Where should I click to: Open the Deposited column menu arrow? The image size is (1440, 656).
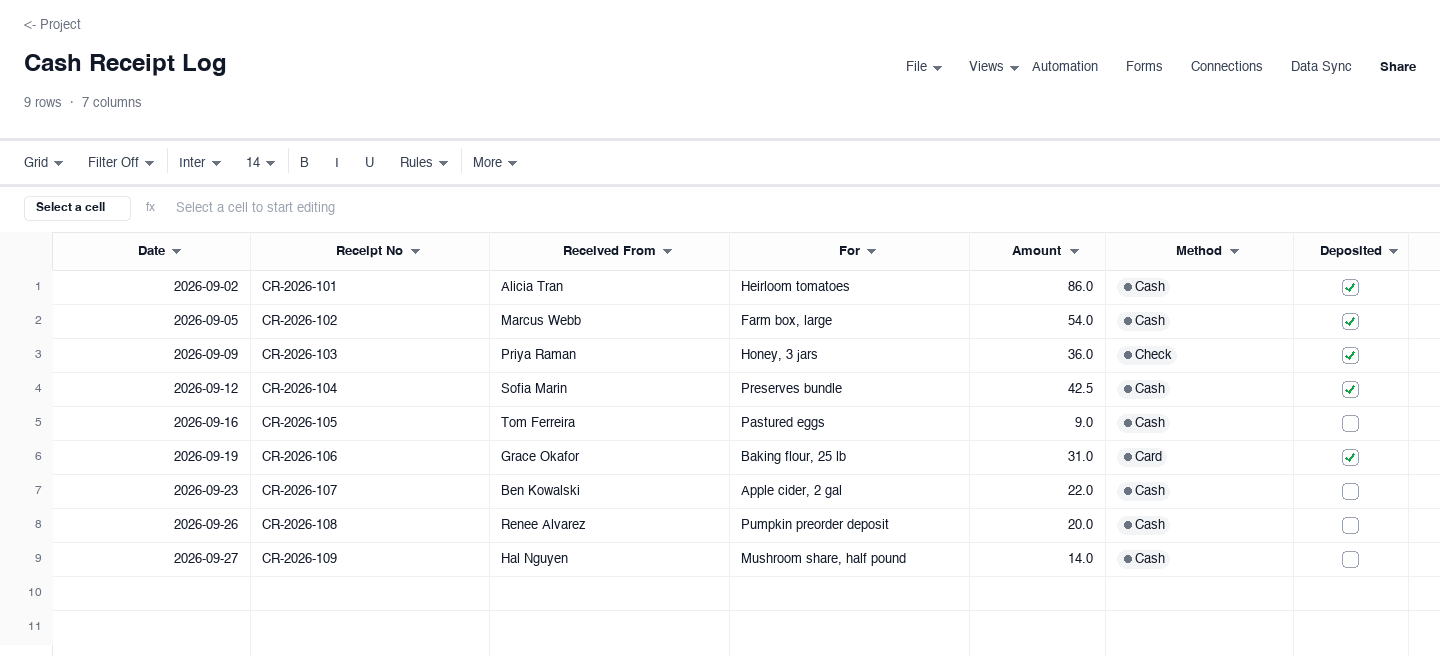pyautogui.click(x=1393, y=251)
